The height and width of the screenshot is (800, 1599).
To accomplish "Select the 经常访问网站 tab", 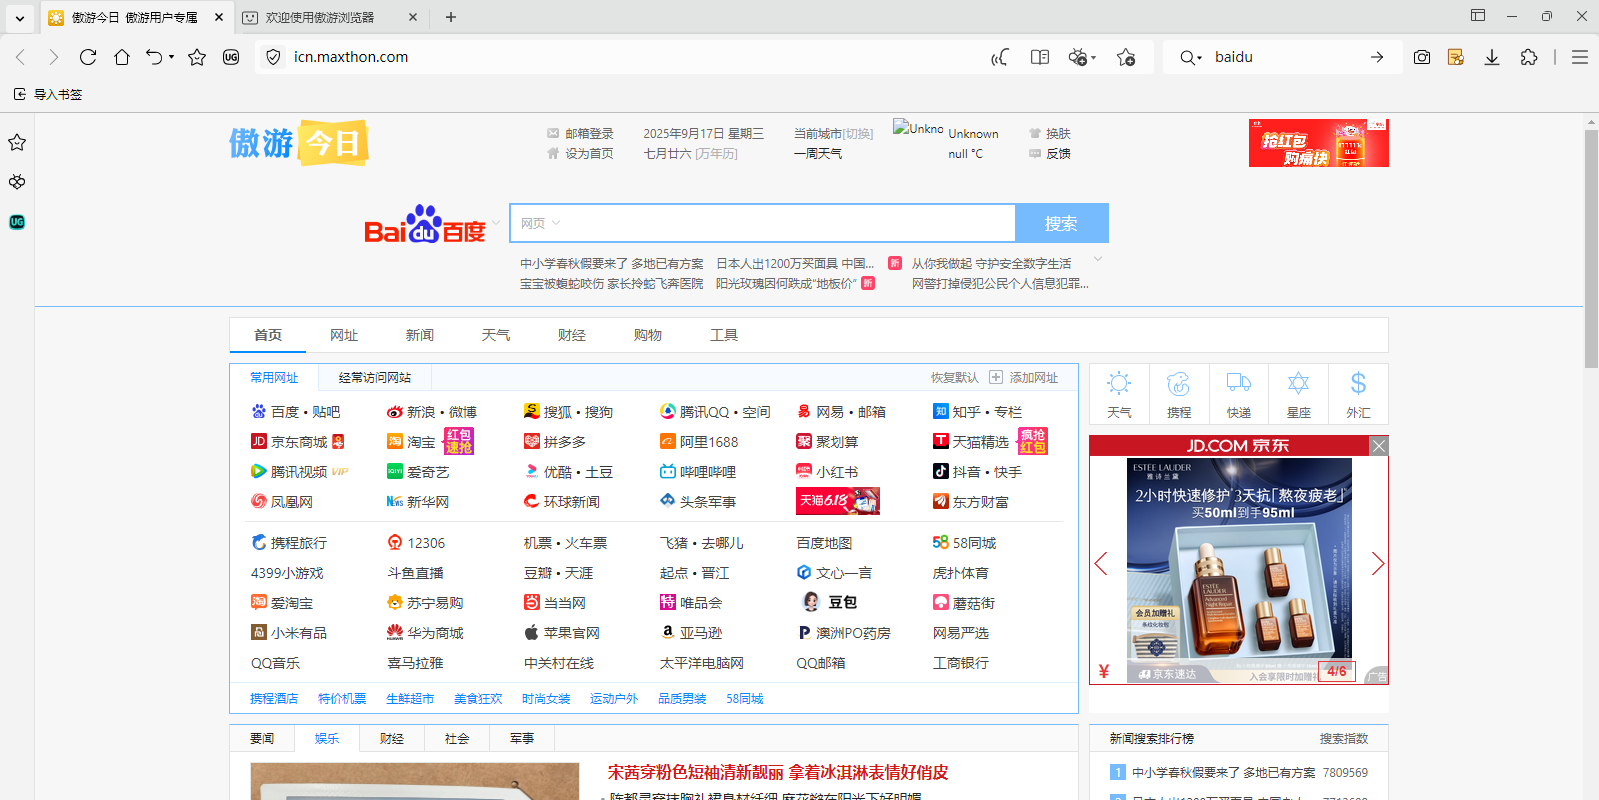I will coord(374,377).
